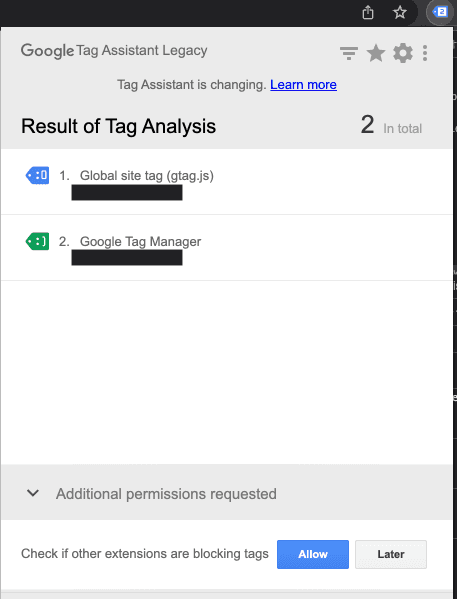
Task: Collapse permissions section using the chevron arrow
Action: click(33, 493)
